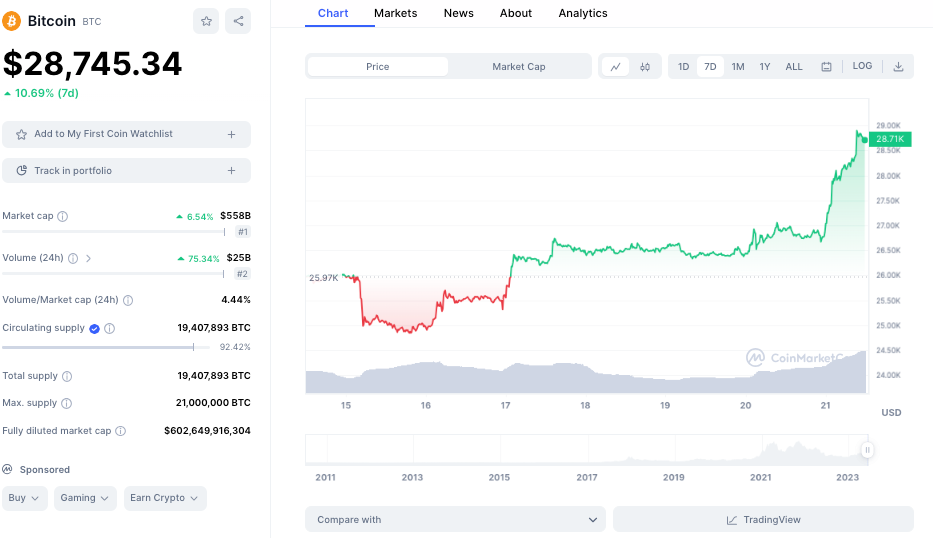Switch to line chart view icon
Image resolution: width=933 pixels, height=538 pixels.
616,67
